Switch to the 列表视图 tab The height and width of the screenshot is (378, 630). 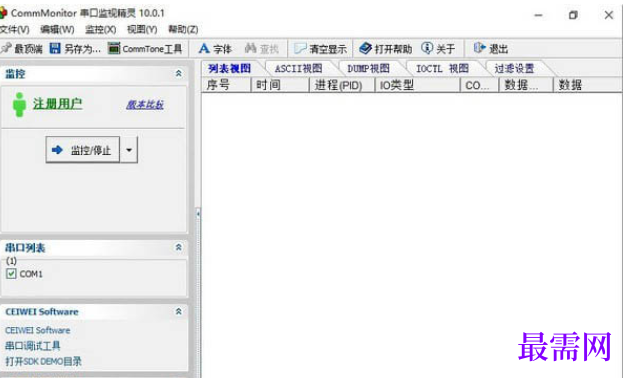pyautogui.click(x=230, y=69)
